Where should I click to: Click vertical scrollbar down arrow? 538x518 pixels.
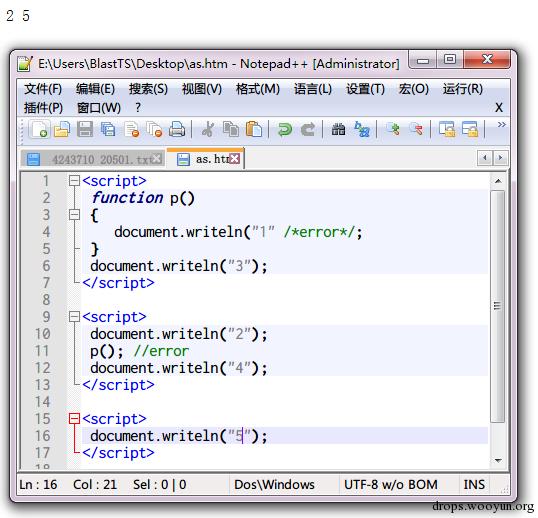[498, 460]
